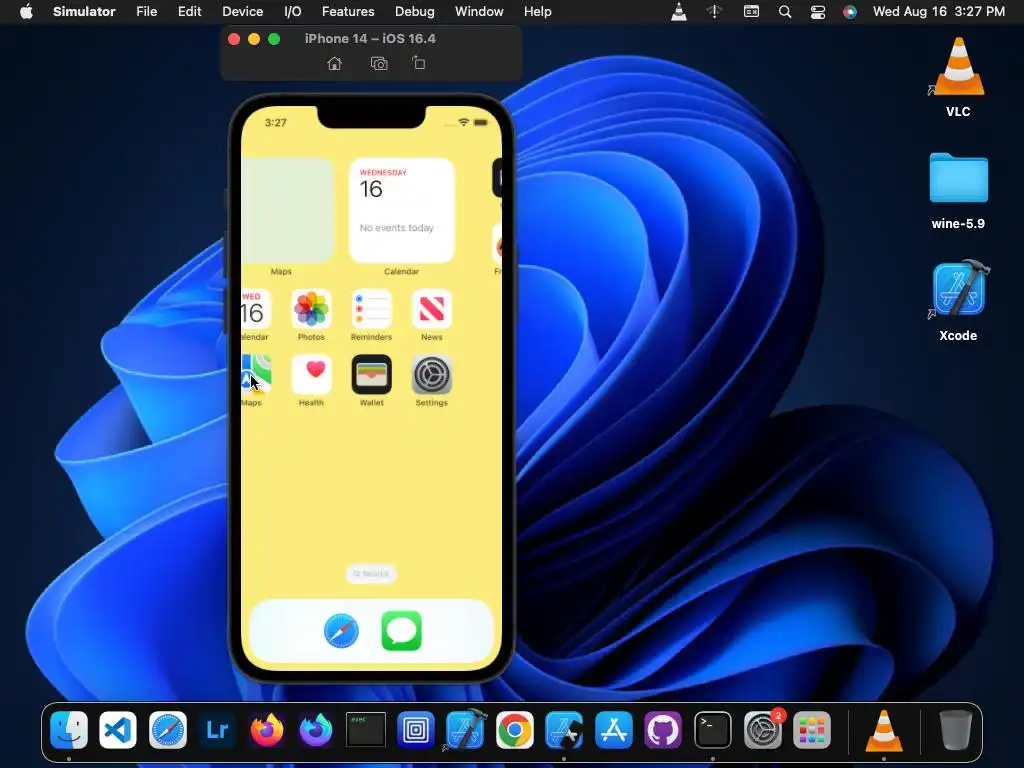This screenshot has width=1024, height=768.
Task: Launch Safari from the iPhone dock
Action: [x=342, y=631]
